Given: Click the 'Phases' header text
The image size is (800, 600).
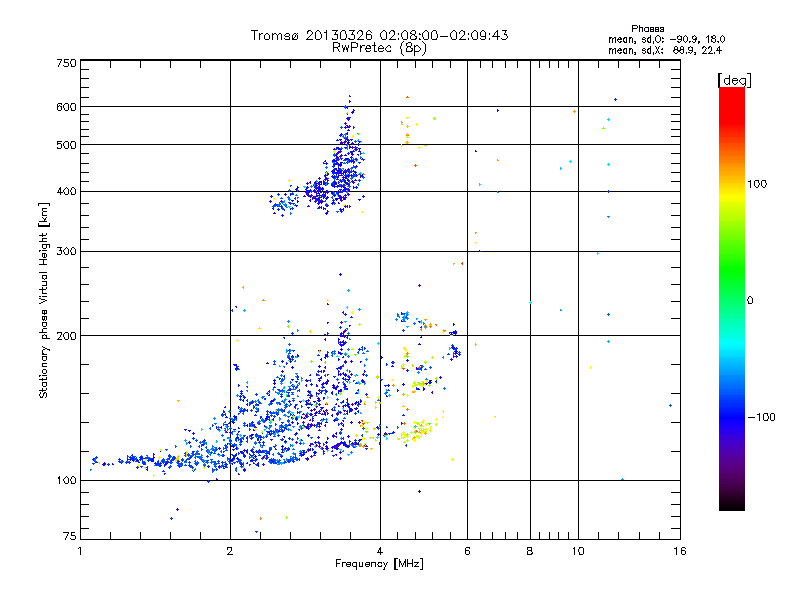Looking at the screenshot, I should click(647, 29).
